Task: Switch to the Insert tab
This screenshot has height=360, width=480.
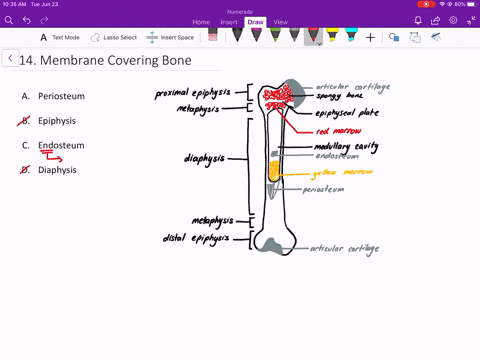Action: (229, 22)
